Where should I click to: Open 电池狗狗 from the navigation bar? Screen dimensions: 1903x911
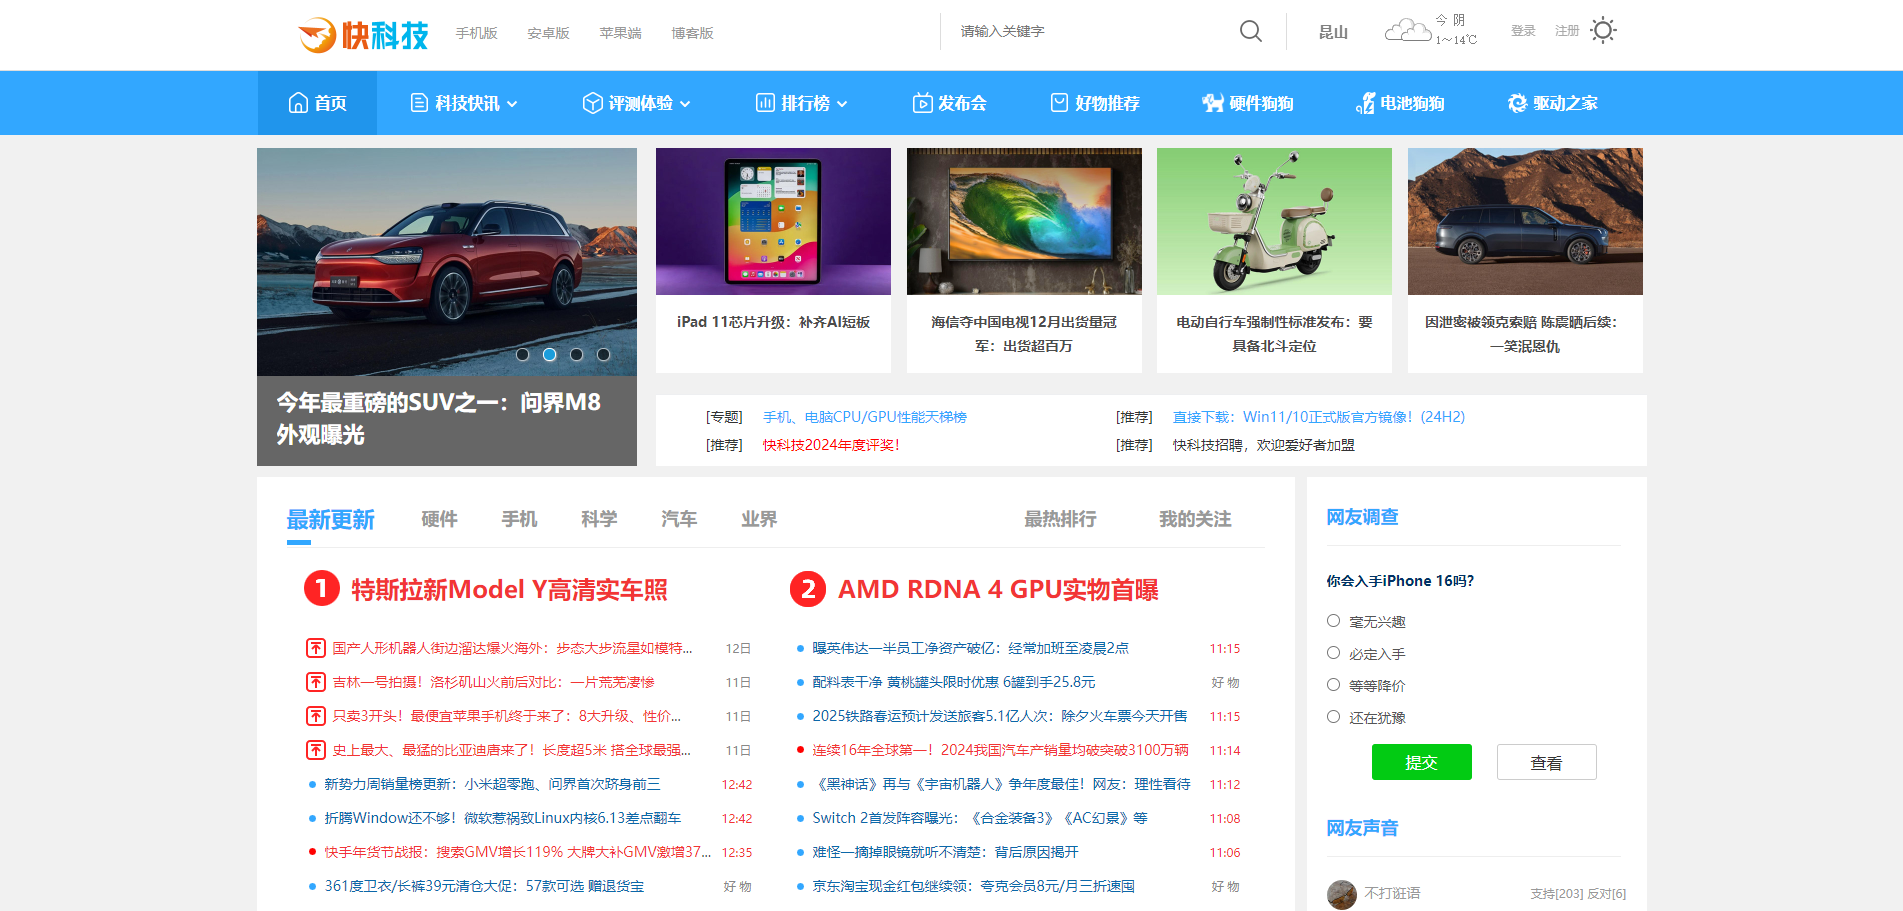(1400, 103)
